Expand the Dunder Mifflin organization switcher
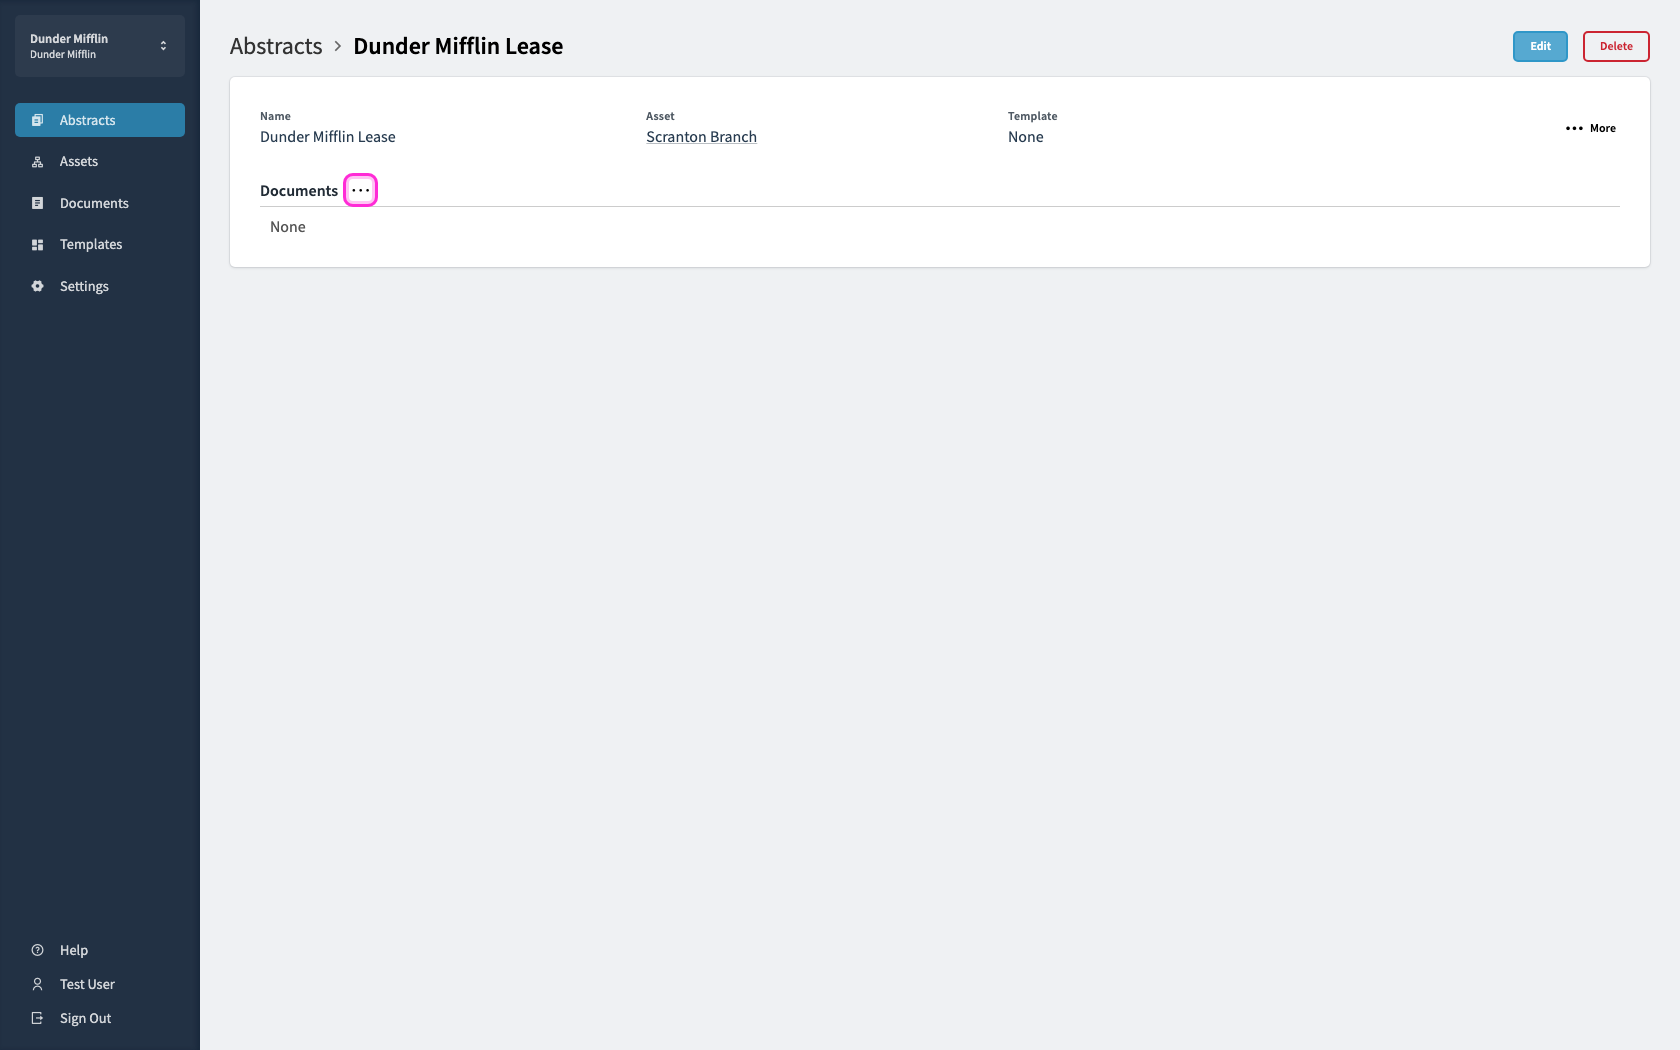The image size is (1680, 1050). pyautogui.click(x=100, y=46)
